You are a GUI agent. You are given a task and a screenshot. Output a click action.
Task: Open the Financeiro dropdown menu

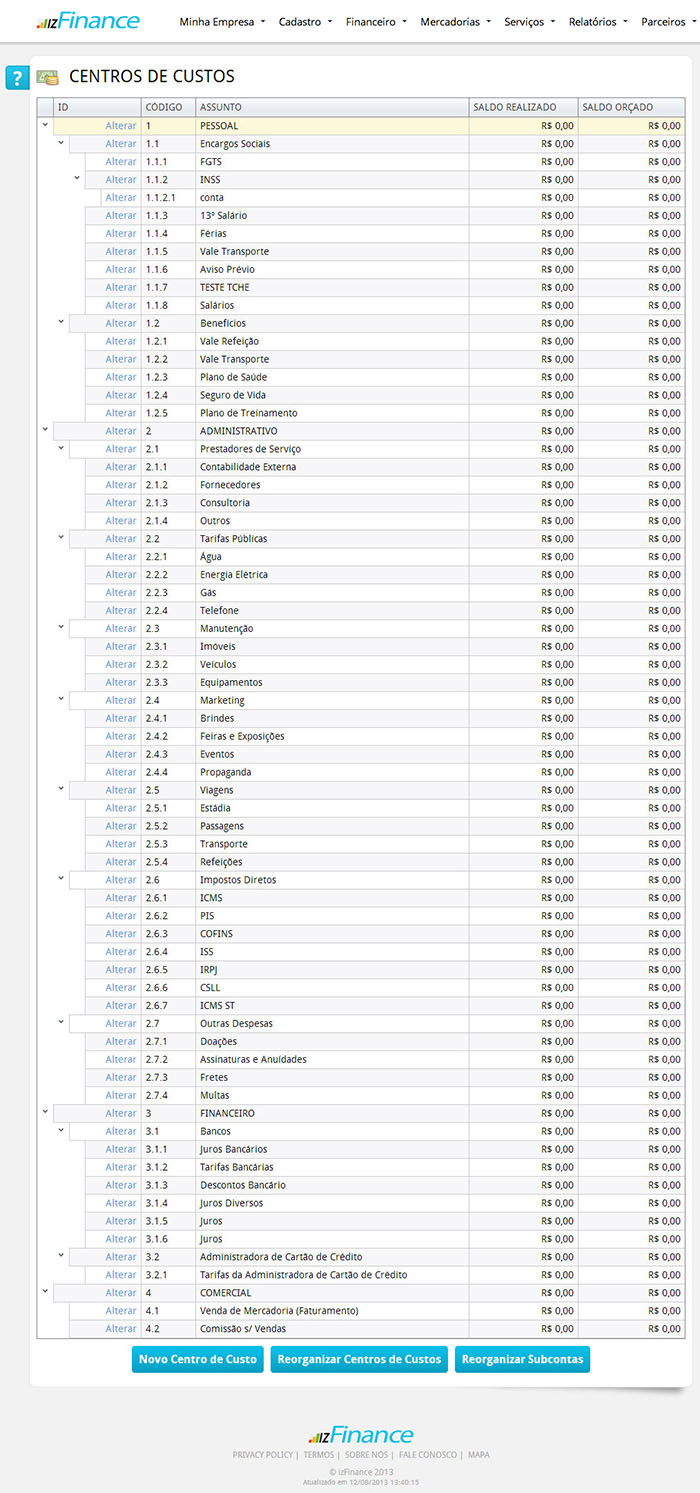click(376, 21)
